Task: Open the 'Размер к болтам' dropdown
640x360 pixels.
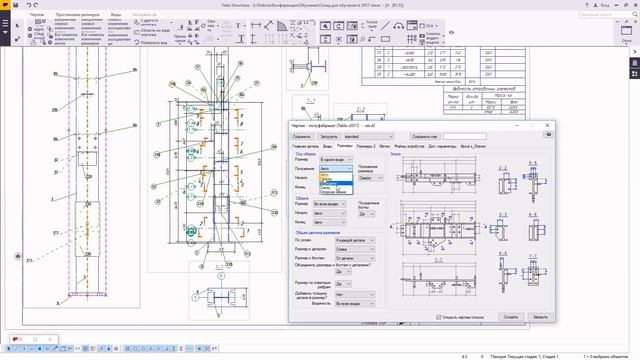Action: [355, 258]
